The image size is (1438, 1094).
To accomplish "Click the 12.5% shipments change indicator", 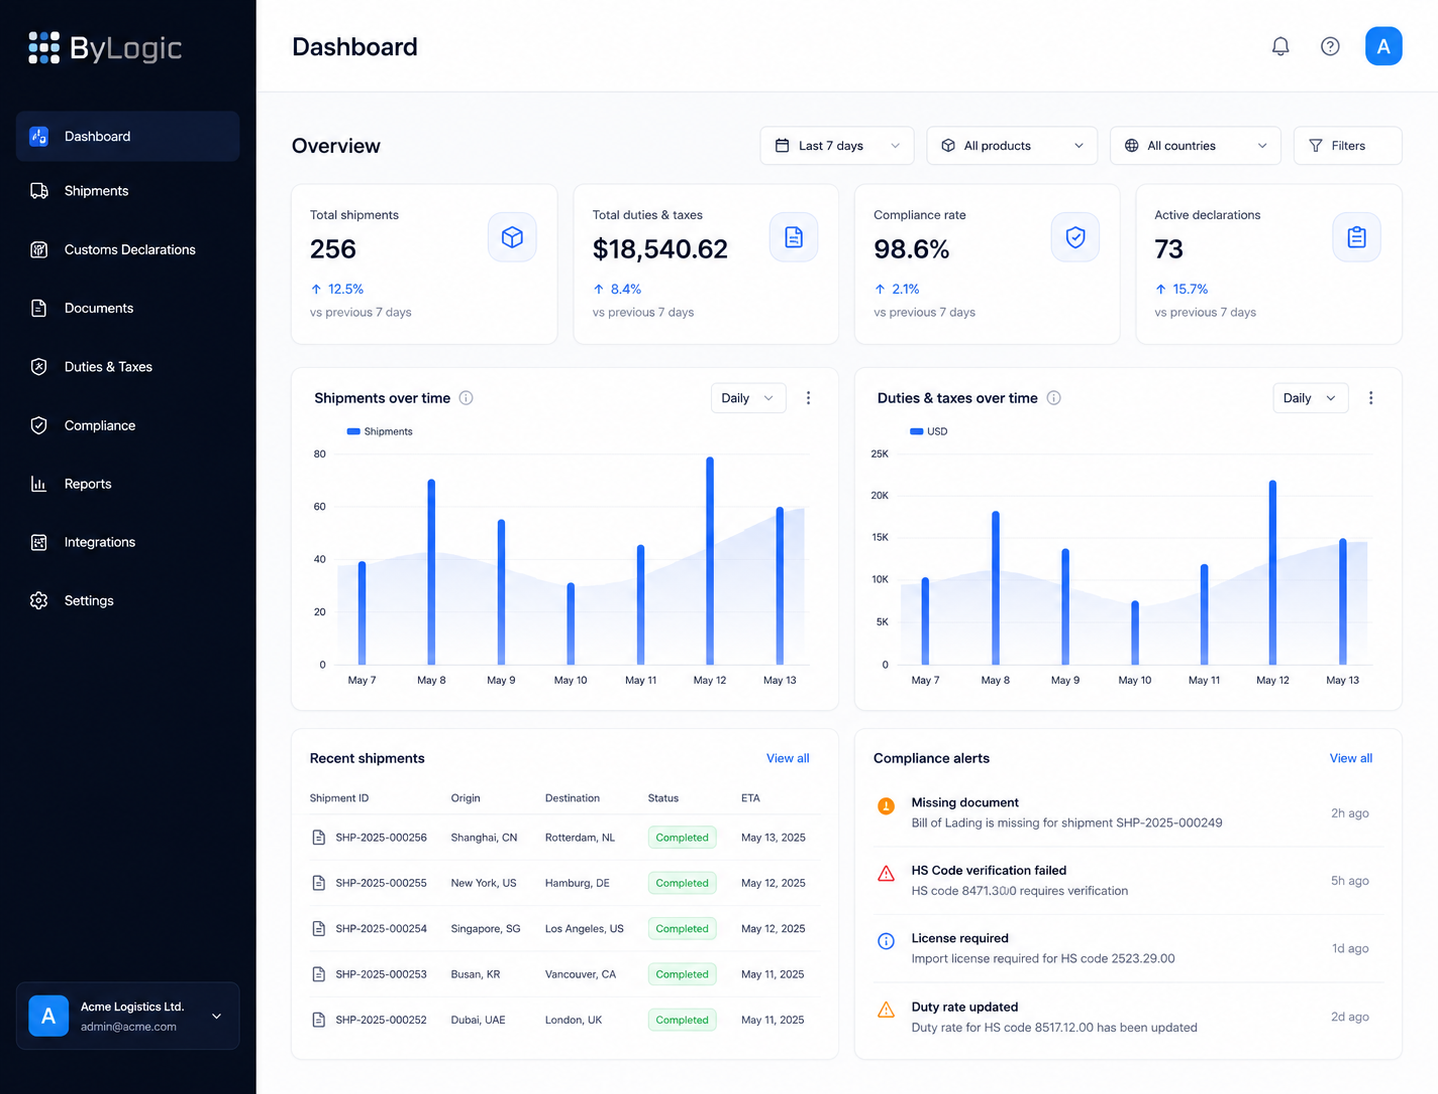I will pos(337,289).
